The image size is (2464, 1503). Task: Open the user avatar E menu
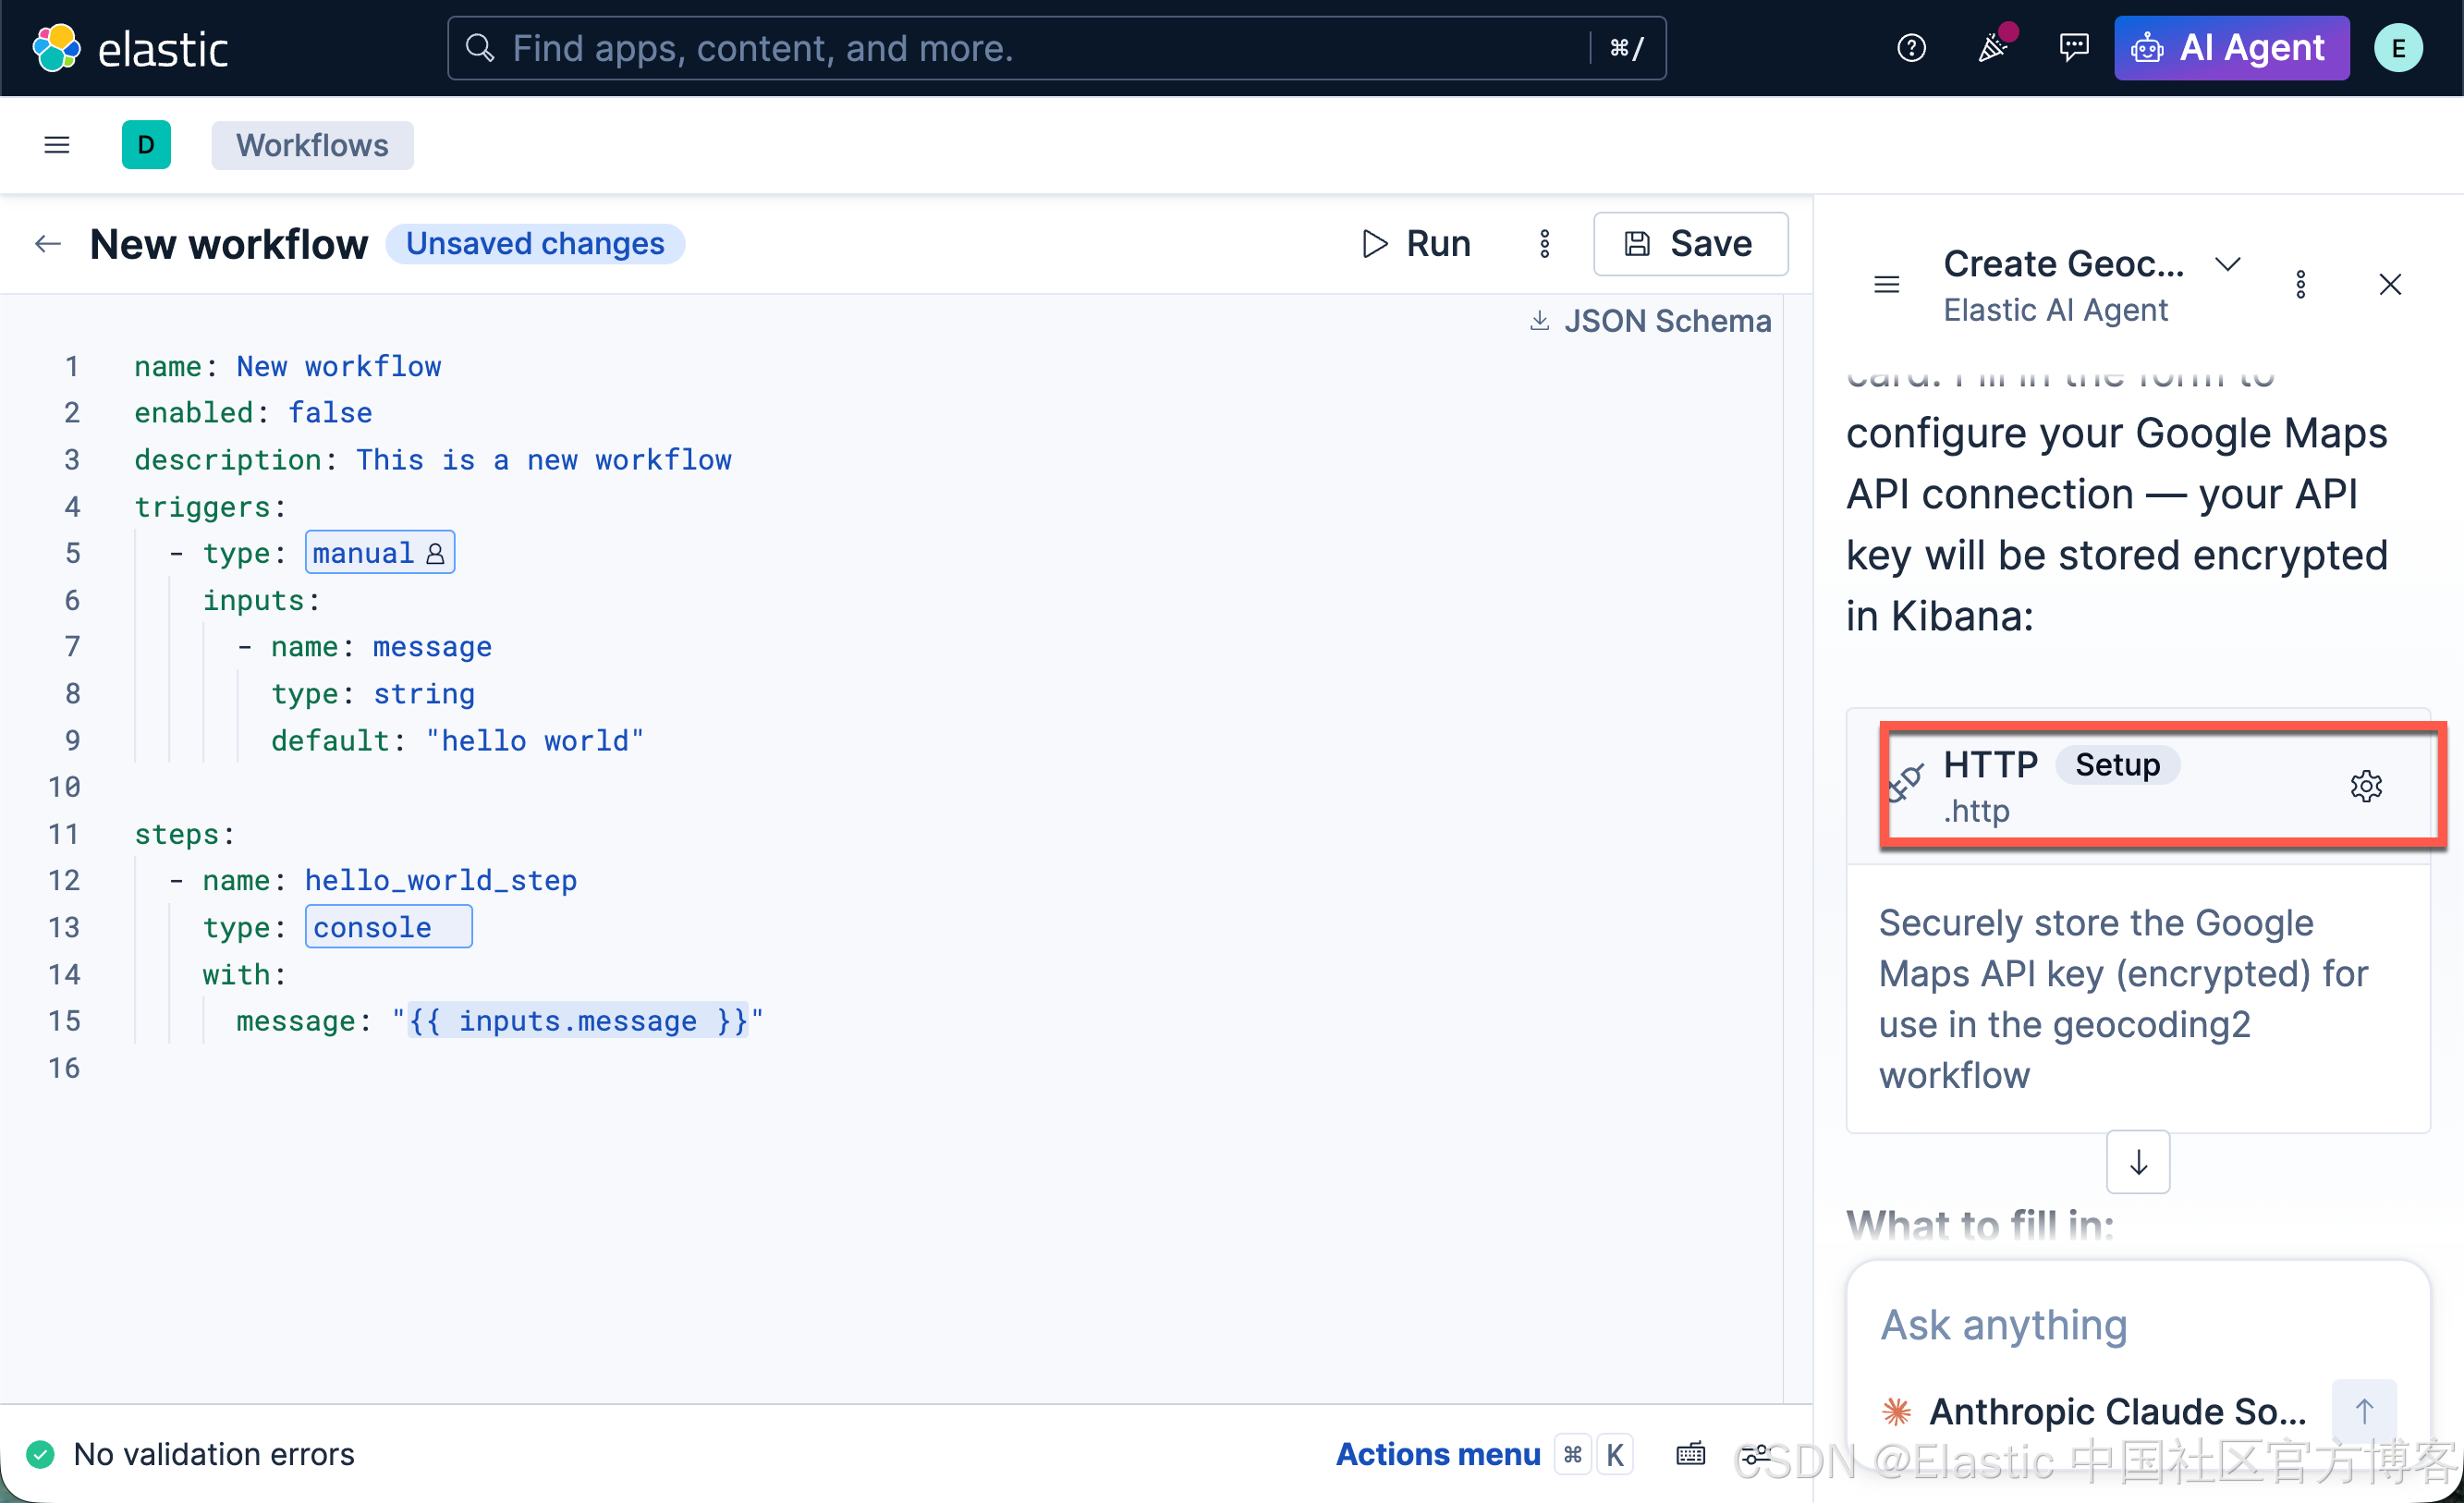point(2398,48)
